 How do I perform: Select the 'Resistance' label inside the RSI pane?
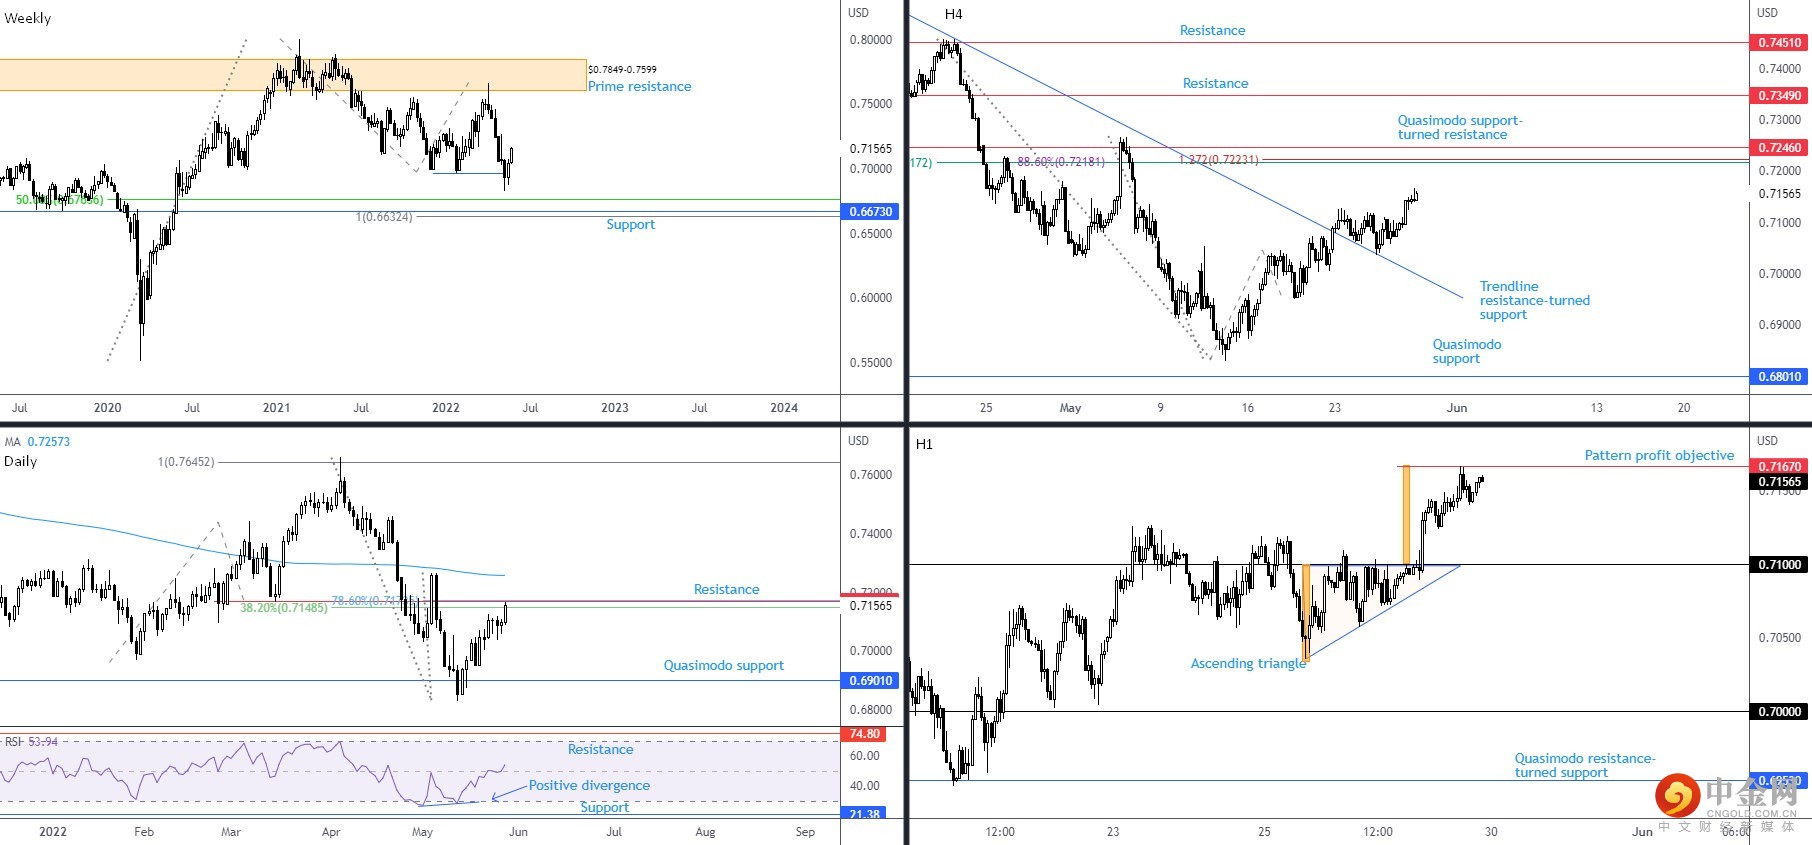click(x=600, y=749)
